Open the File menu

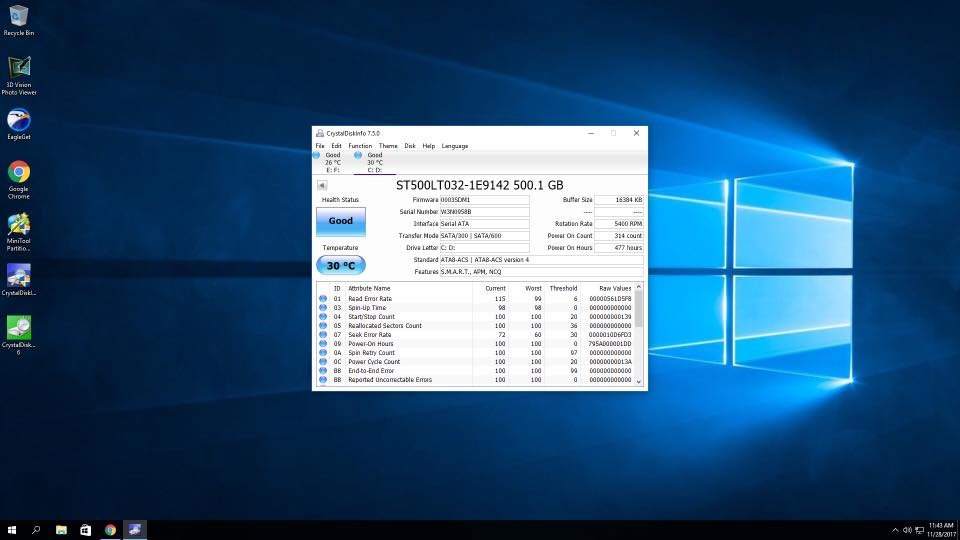point(320,146)
